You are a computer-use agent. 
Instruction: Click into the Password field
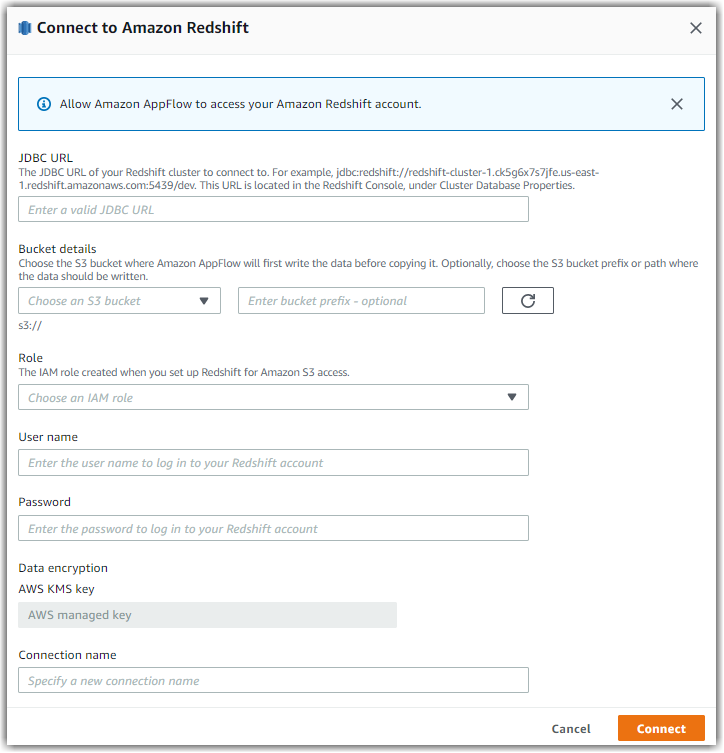point(273,528)
